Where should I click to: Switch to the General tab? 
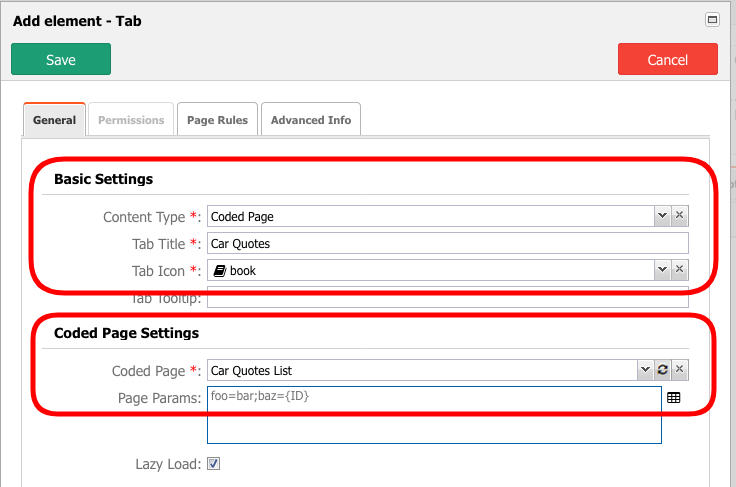tap(54, 120)
